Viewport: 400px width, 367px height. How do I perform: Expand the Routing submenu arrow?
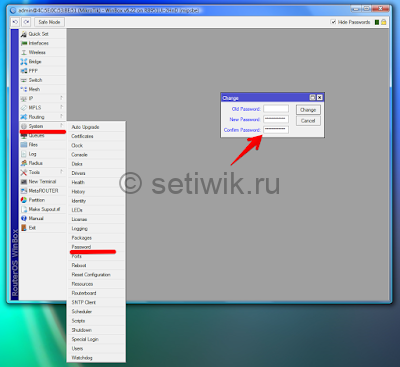tap(61, 116)
